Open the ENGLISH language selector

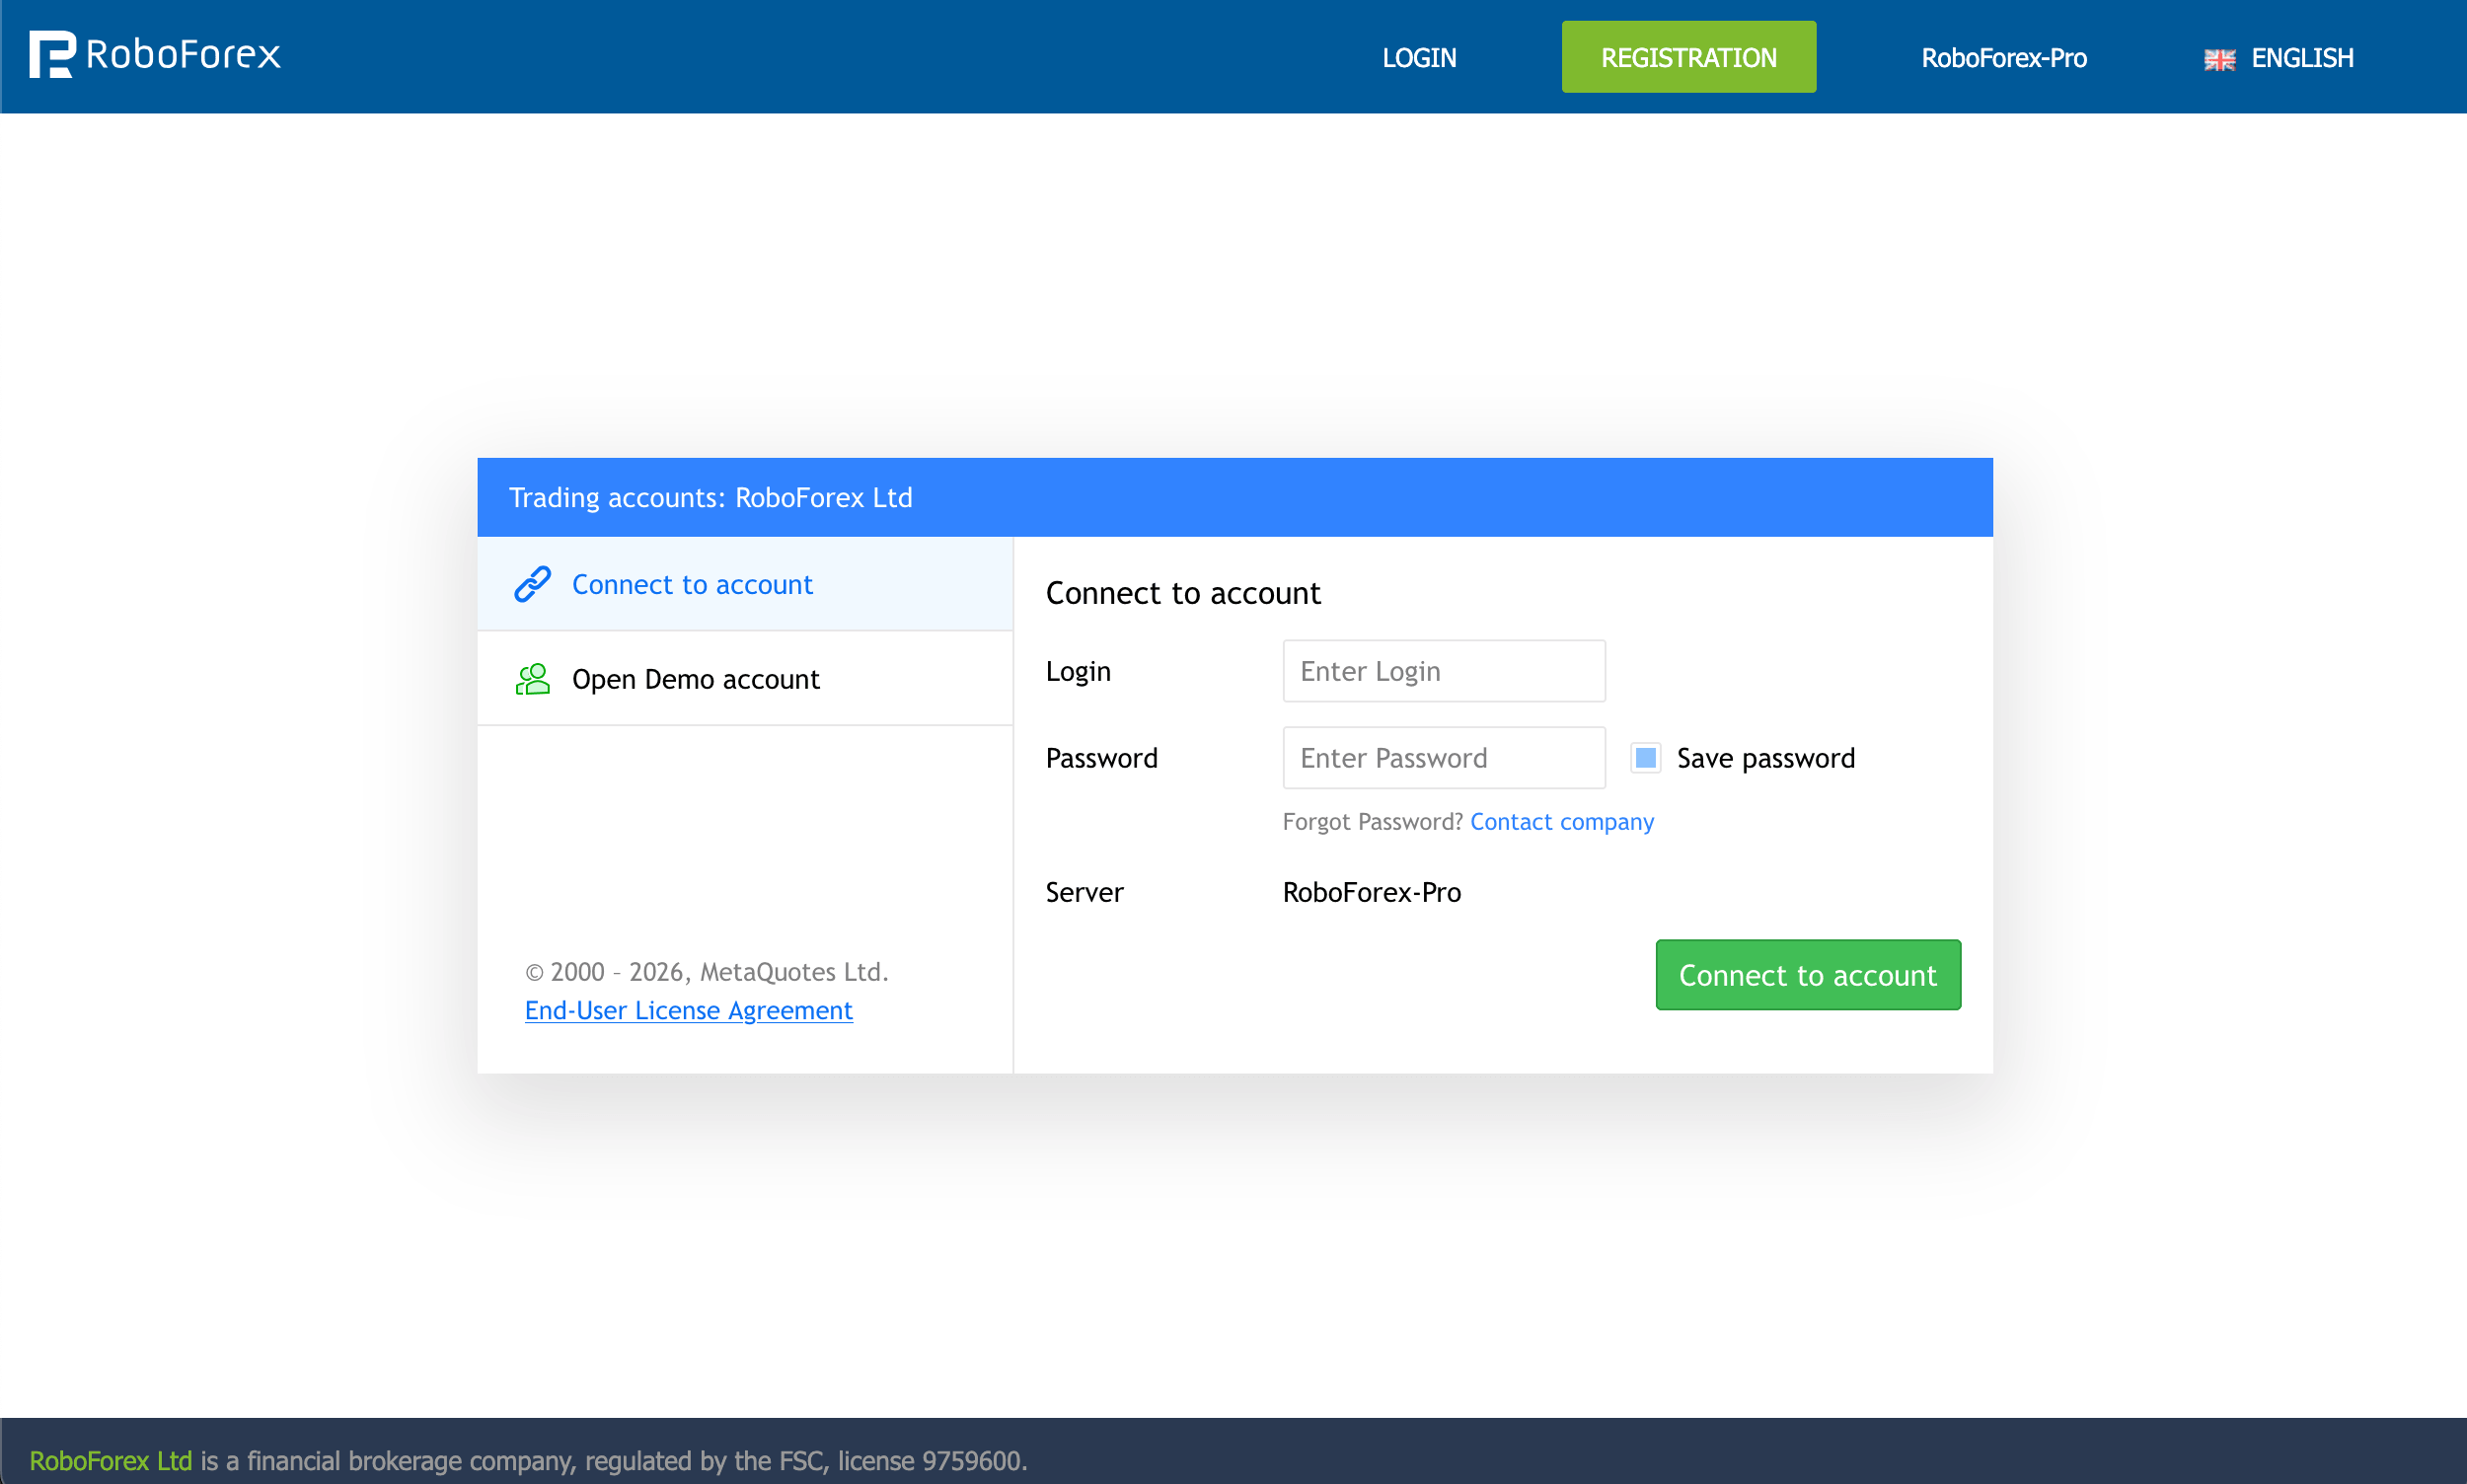tap(2278, 58)
